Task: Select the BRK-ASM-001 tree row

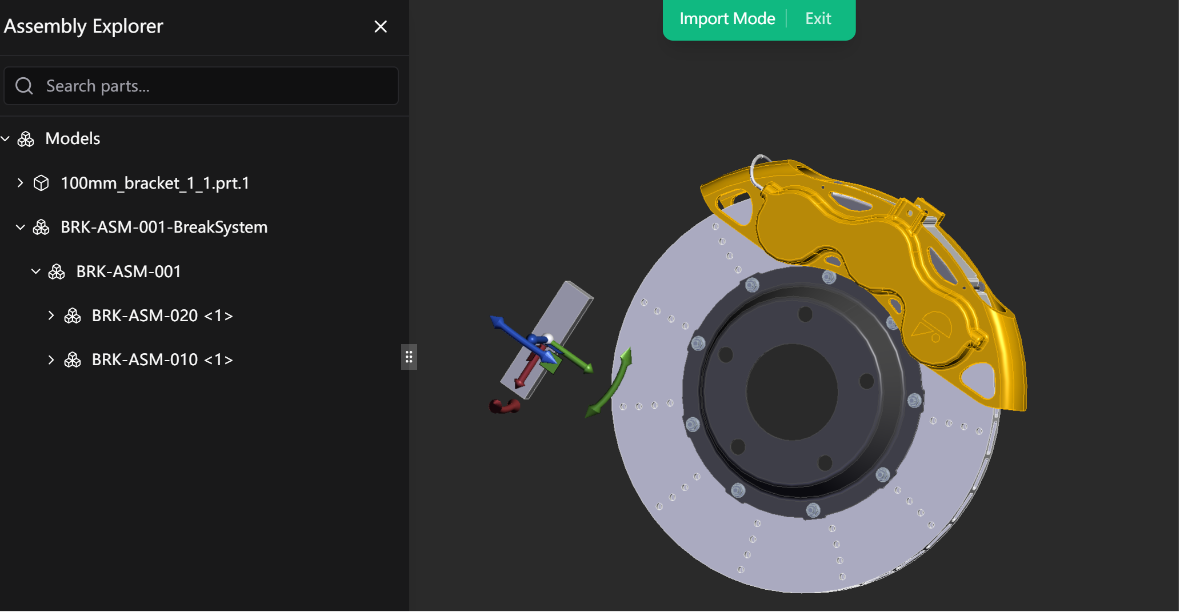Action: click(x=129, y=271)
